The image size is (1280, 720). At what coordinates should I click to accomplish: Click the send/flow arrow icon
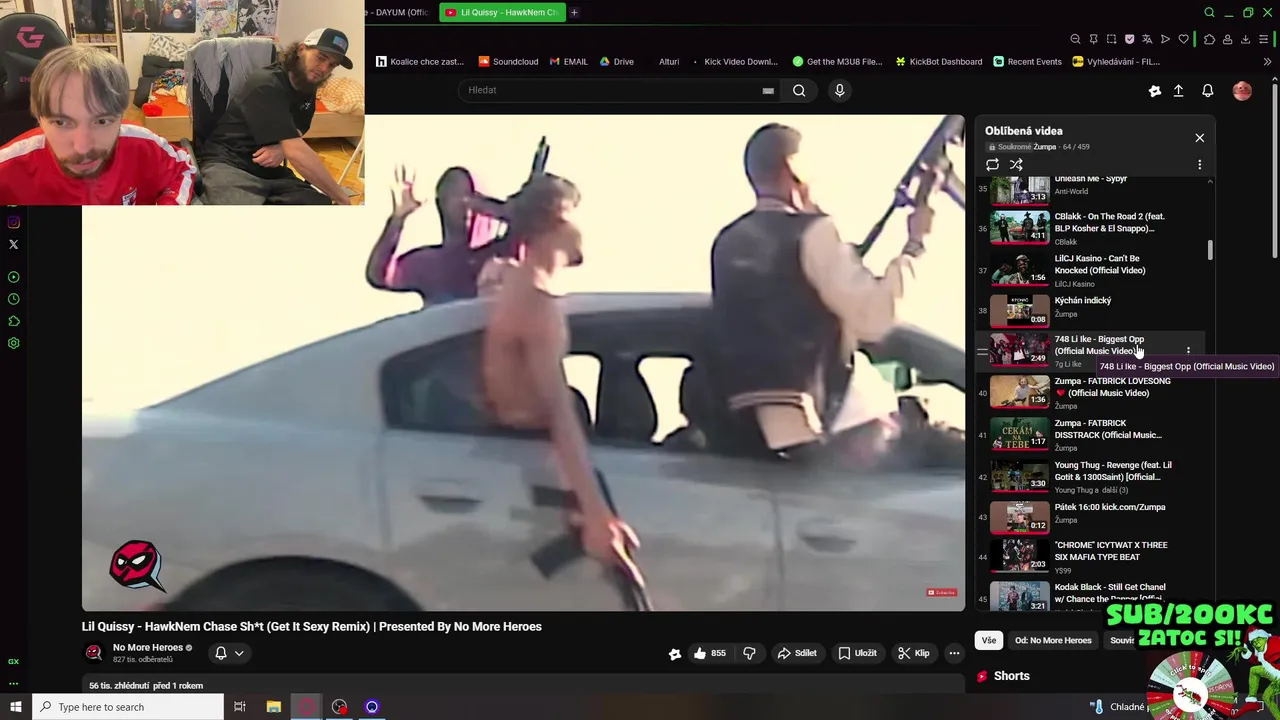tap(1165, 39)
